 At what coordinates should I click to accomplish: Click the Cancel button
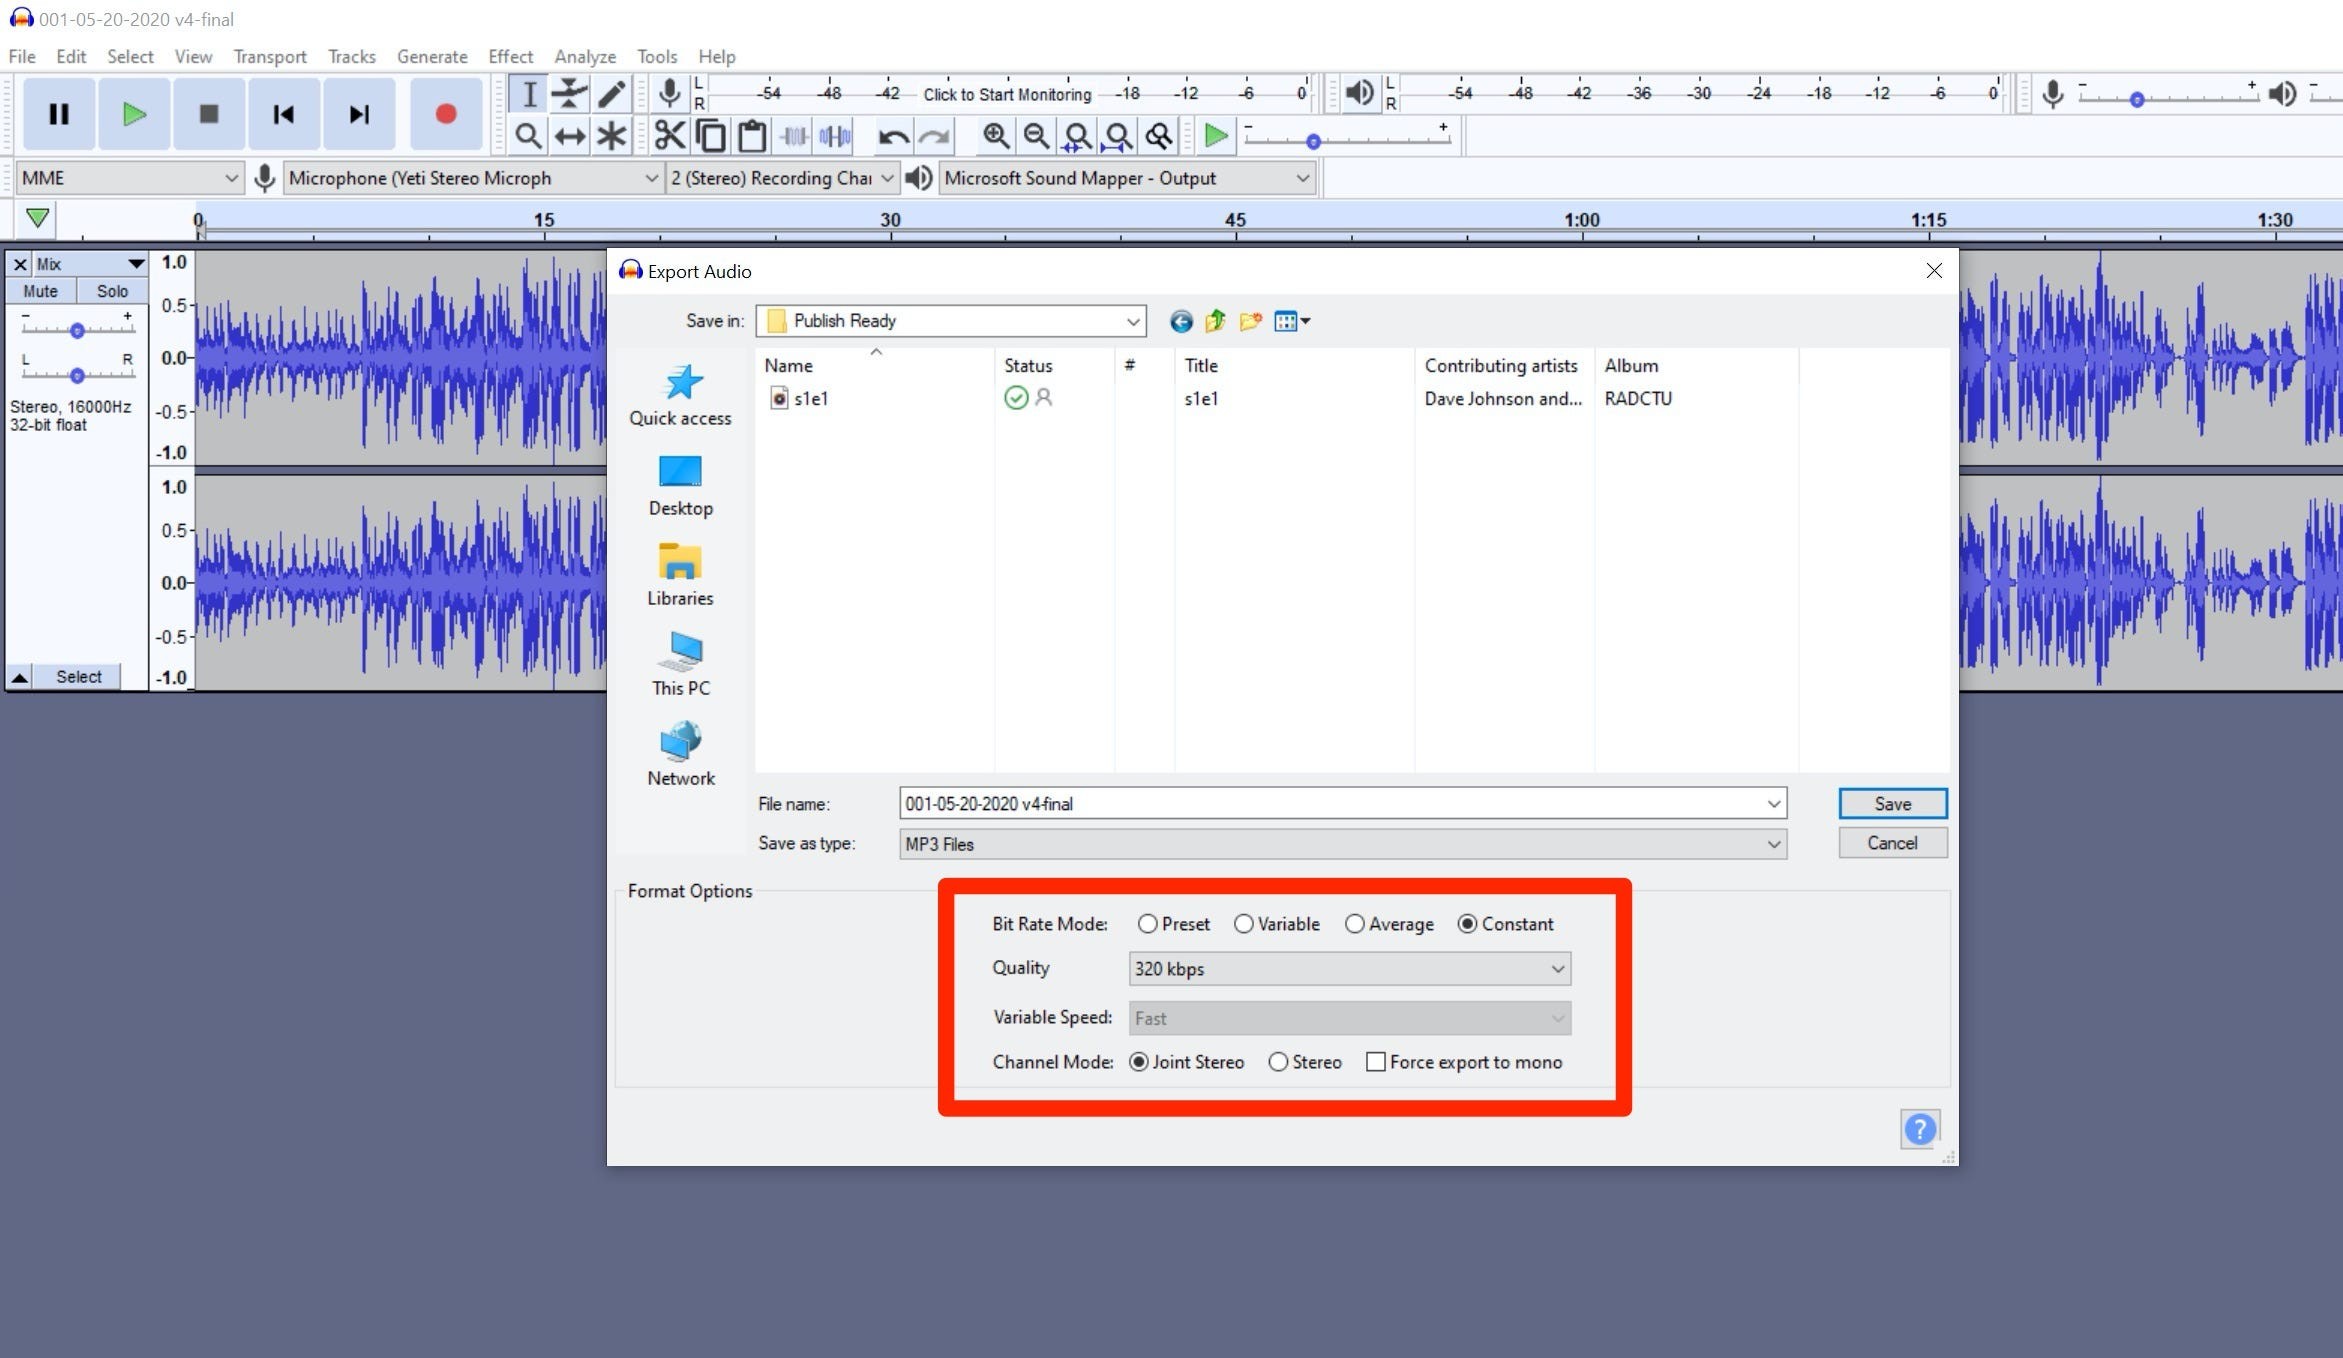click(x=1891, y=842)
